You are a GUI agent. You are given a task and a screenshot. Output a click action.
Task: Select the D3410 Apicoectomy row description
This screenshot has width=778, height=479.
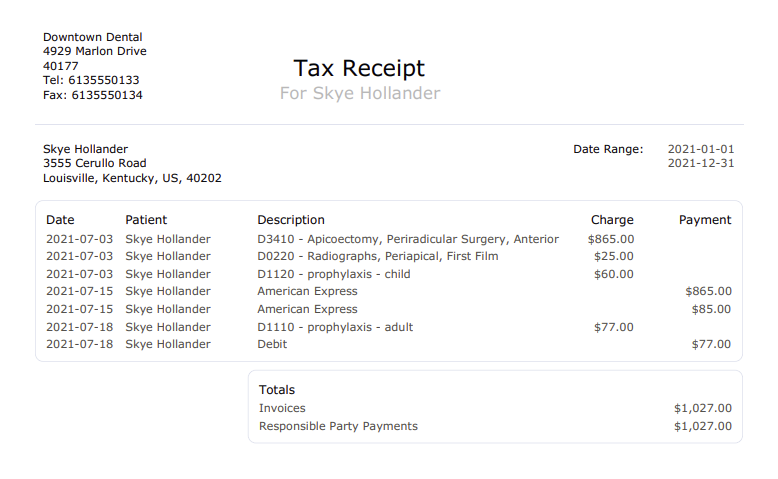tap(408, 239)
